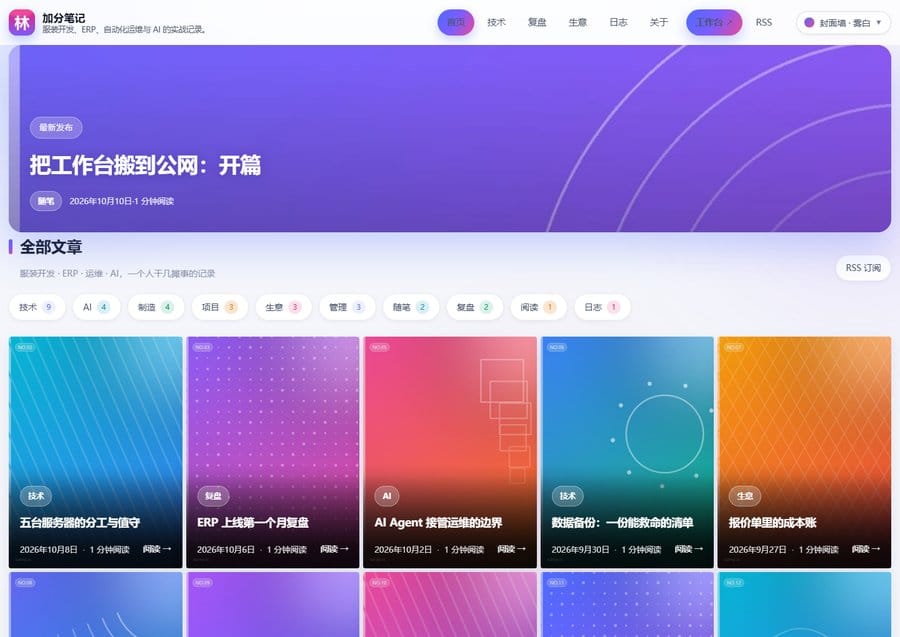This screenshot has width=900, height=637.
Task: Click the 随笔 tag on the featured banner
Action: pos(46,201)
